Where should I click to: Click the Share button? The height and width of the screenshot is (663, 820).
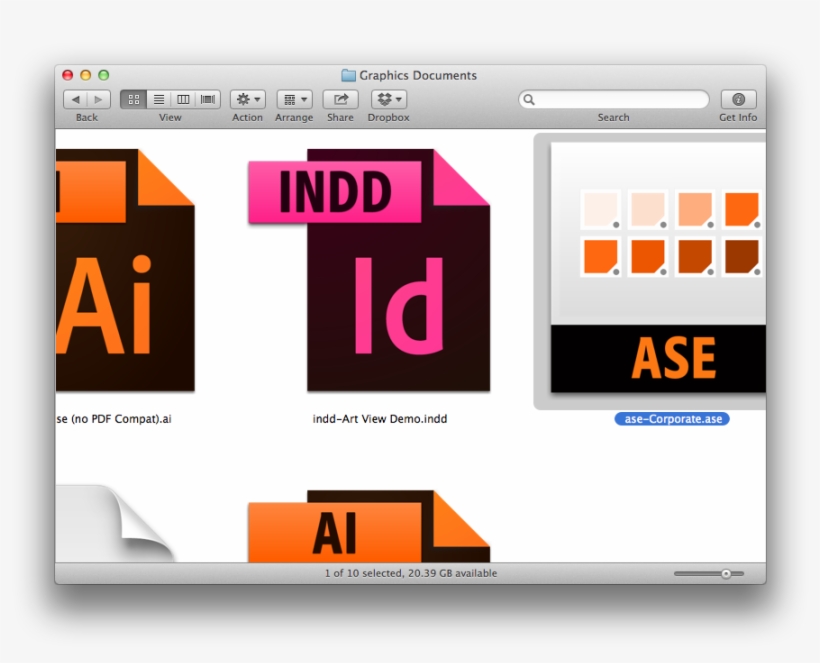[340, 99]
